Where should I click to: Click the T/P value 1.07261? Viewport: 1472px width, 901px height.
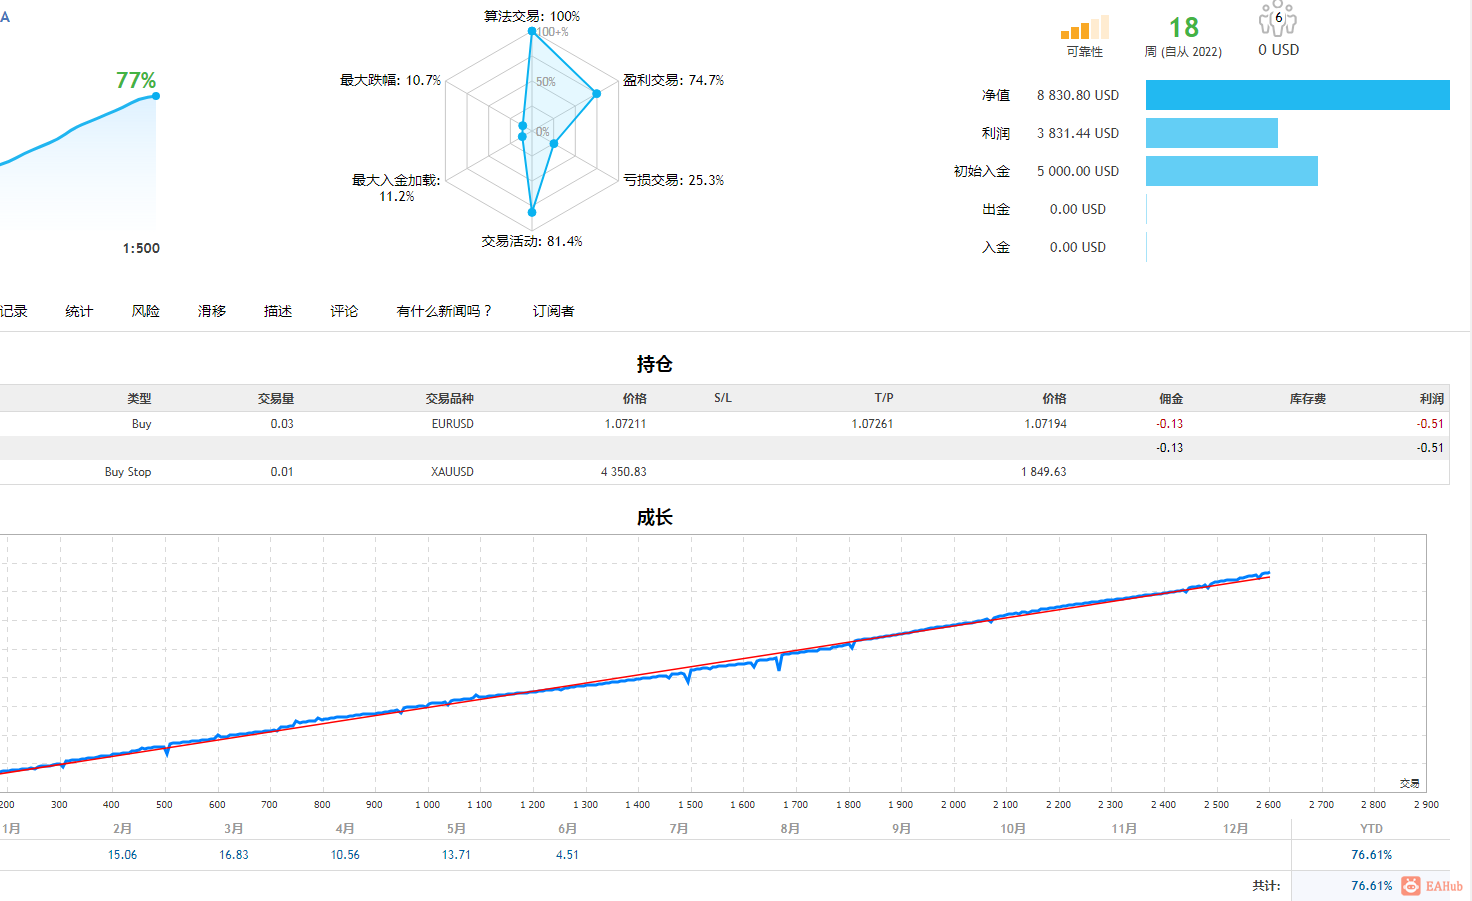[873, 424]
